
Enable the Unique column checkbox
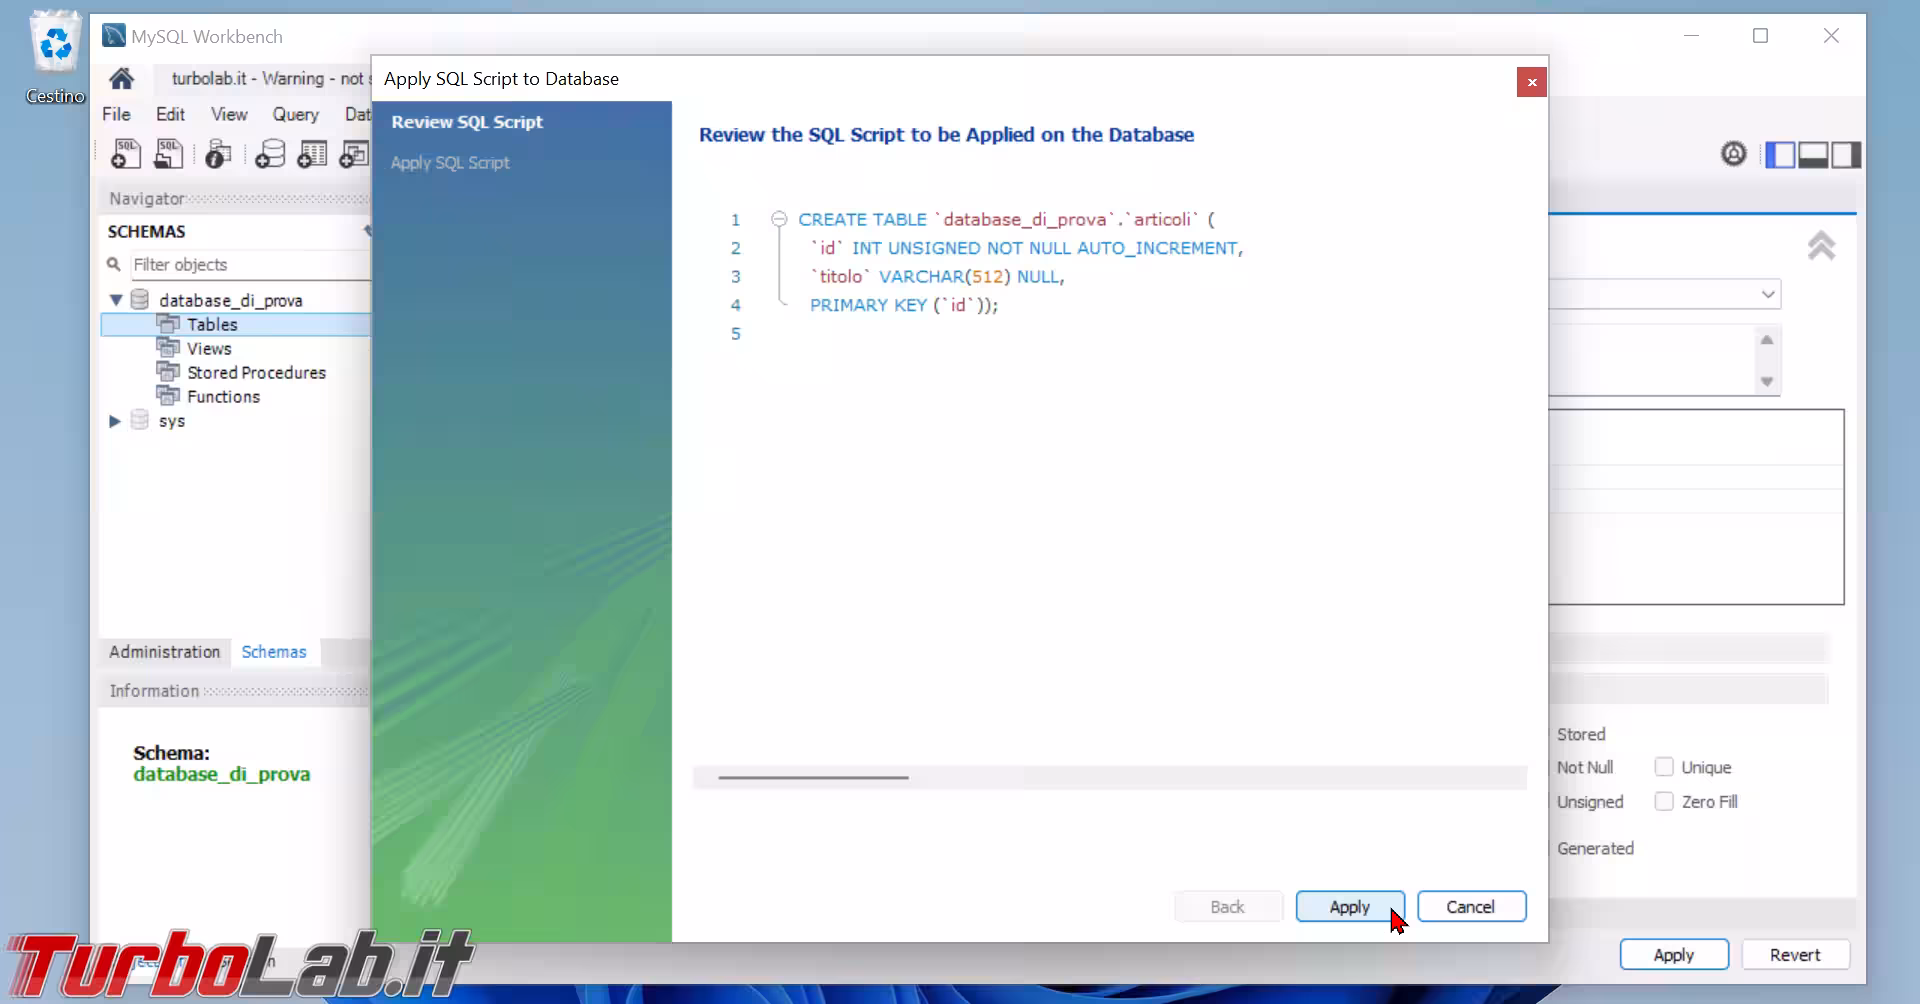1664,767
